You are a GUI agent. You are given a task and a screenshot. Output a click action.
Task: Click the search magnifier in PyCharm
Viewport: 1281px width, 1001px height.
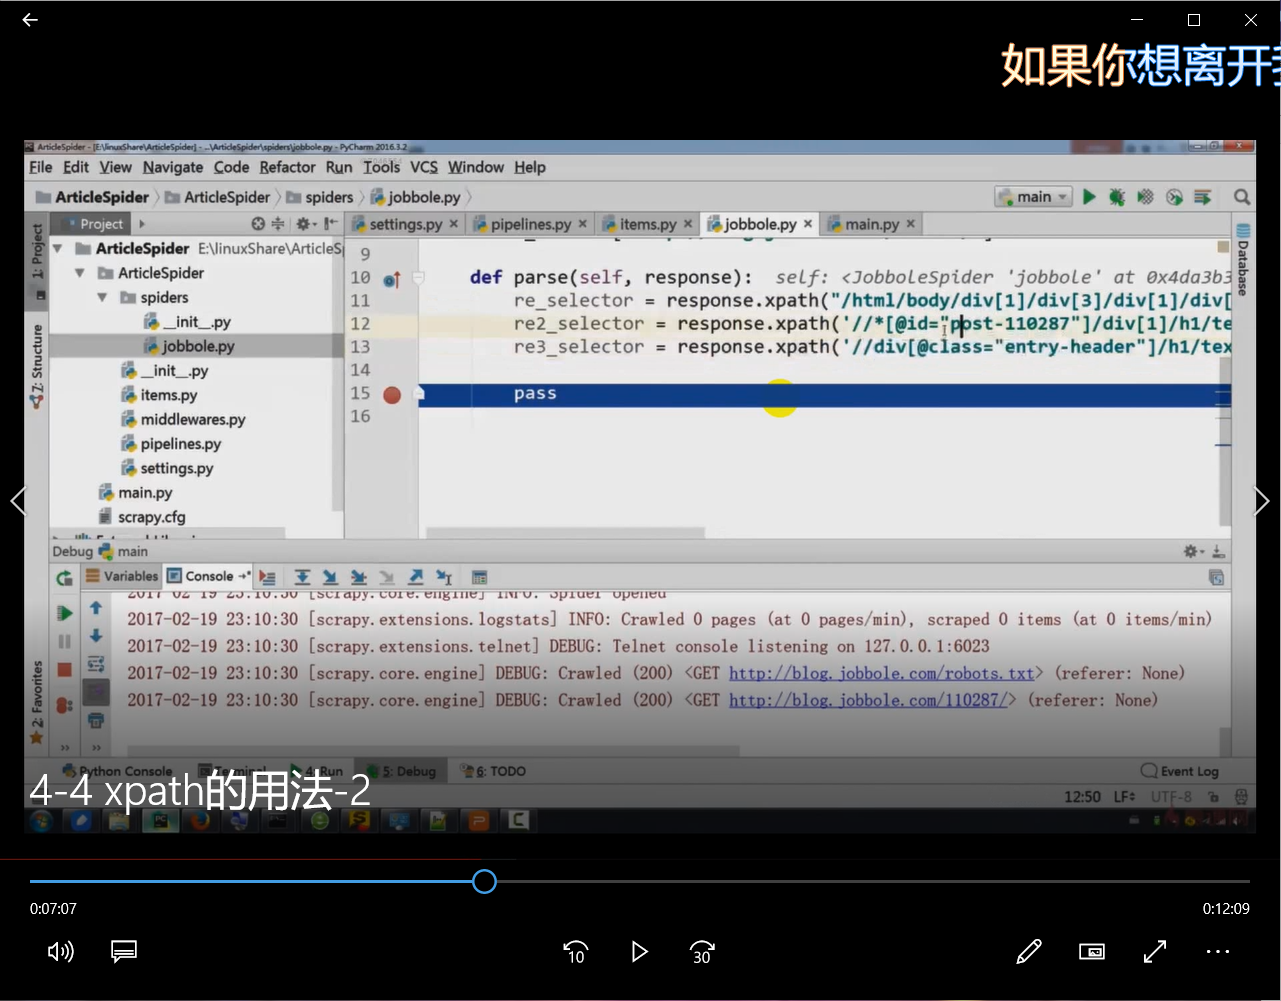point(1241,197)
